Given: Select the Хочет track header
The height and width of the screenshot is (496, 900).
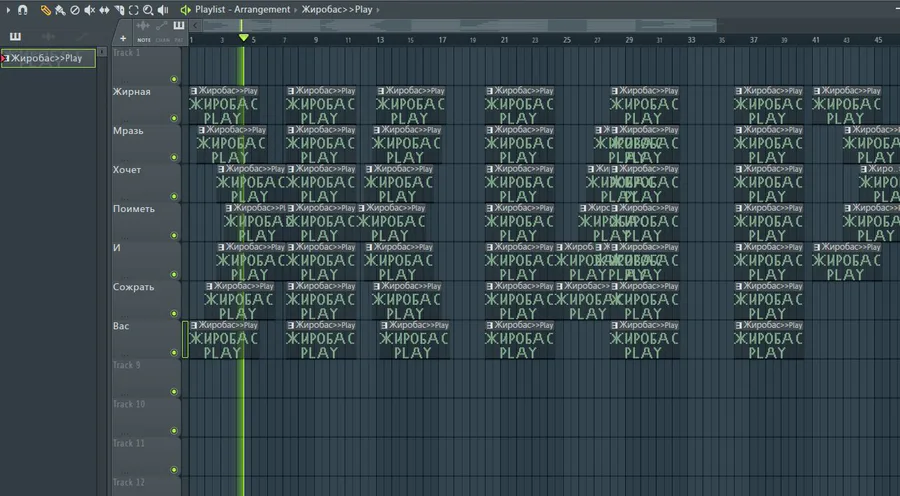Looking at the screenshot, I should (x=146, y=183).
